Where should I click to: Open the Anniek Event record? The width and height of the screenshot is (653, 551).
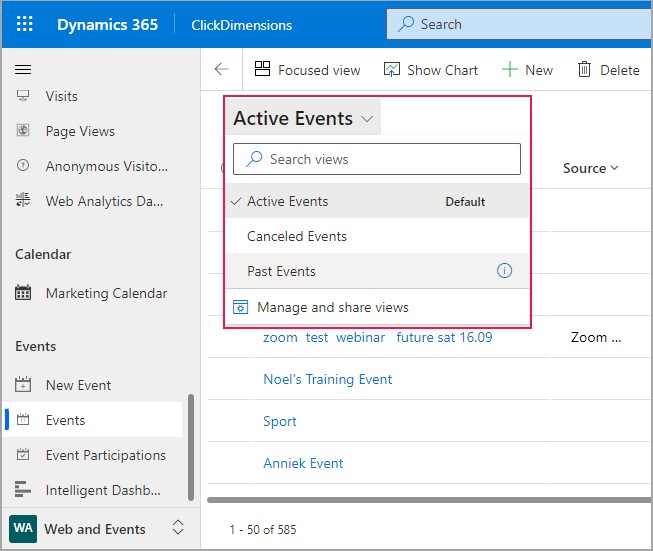coord(303,463)
